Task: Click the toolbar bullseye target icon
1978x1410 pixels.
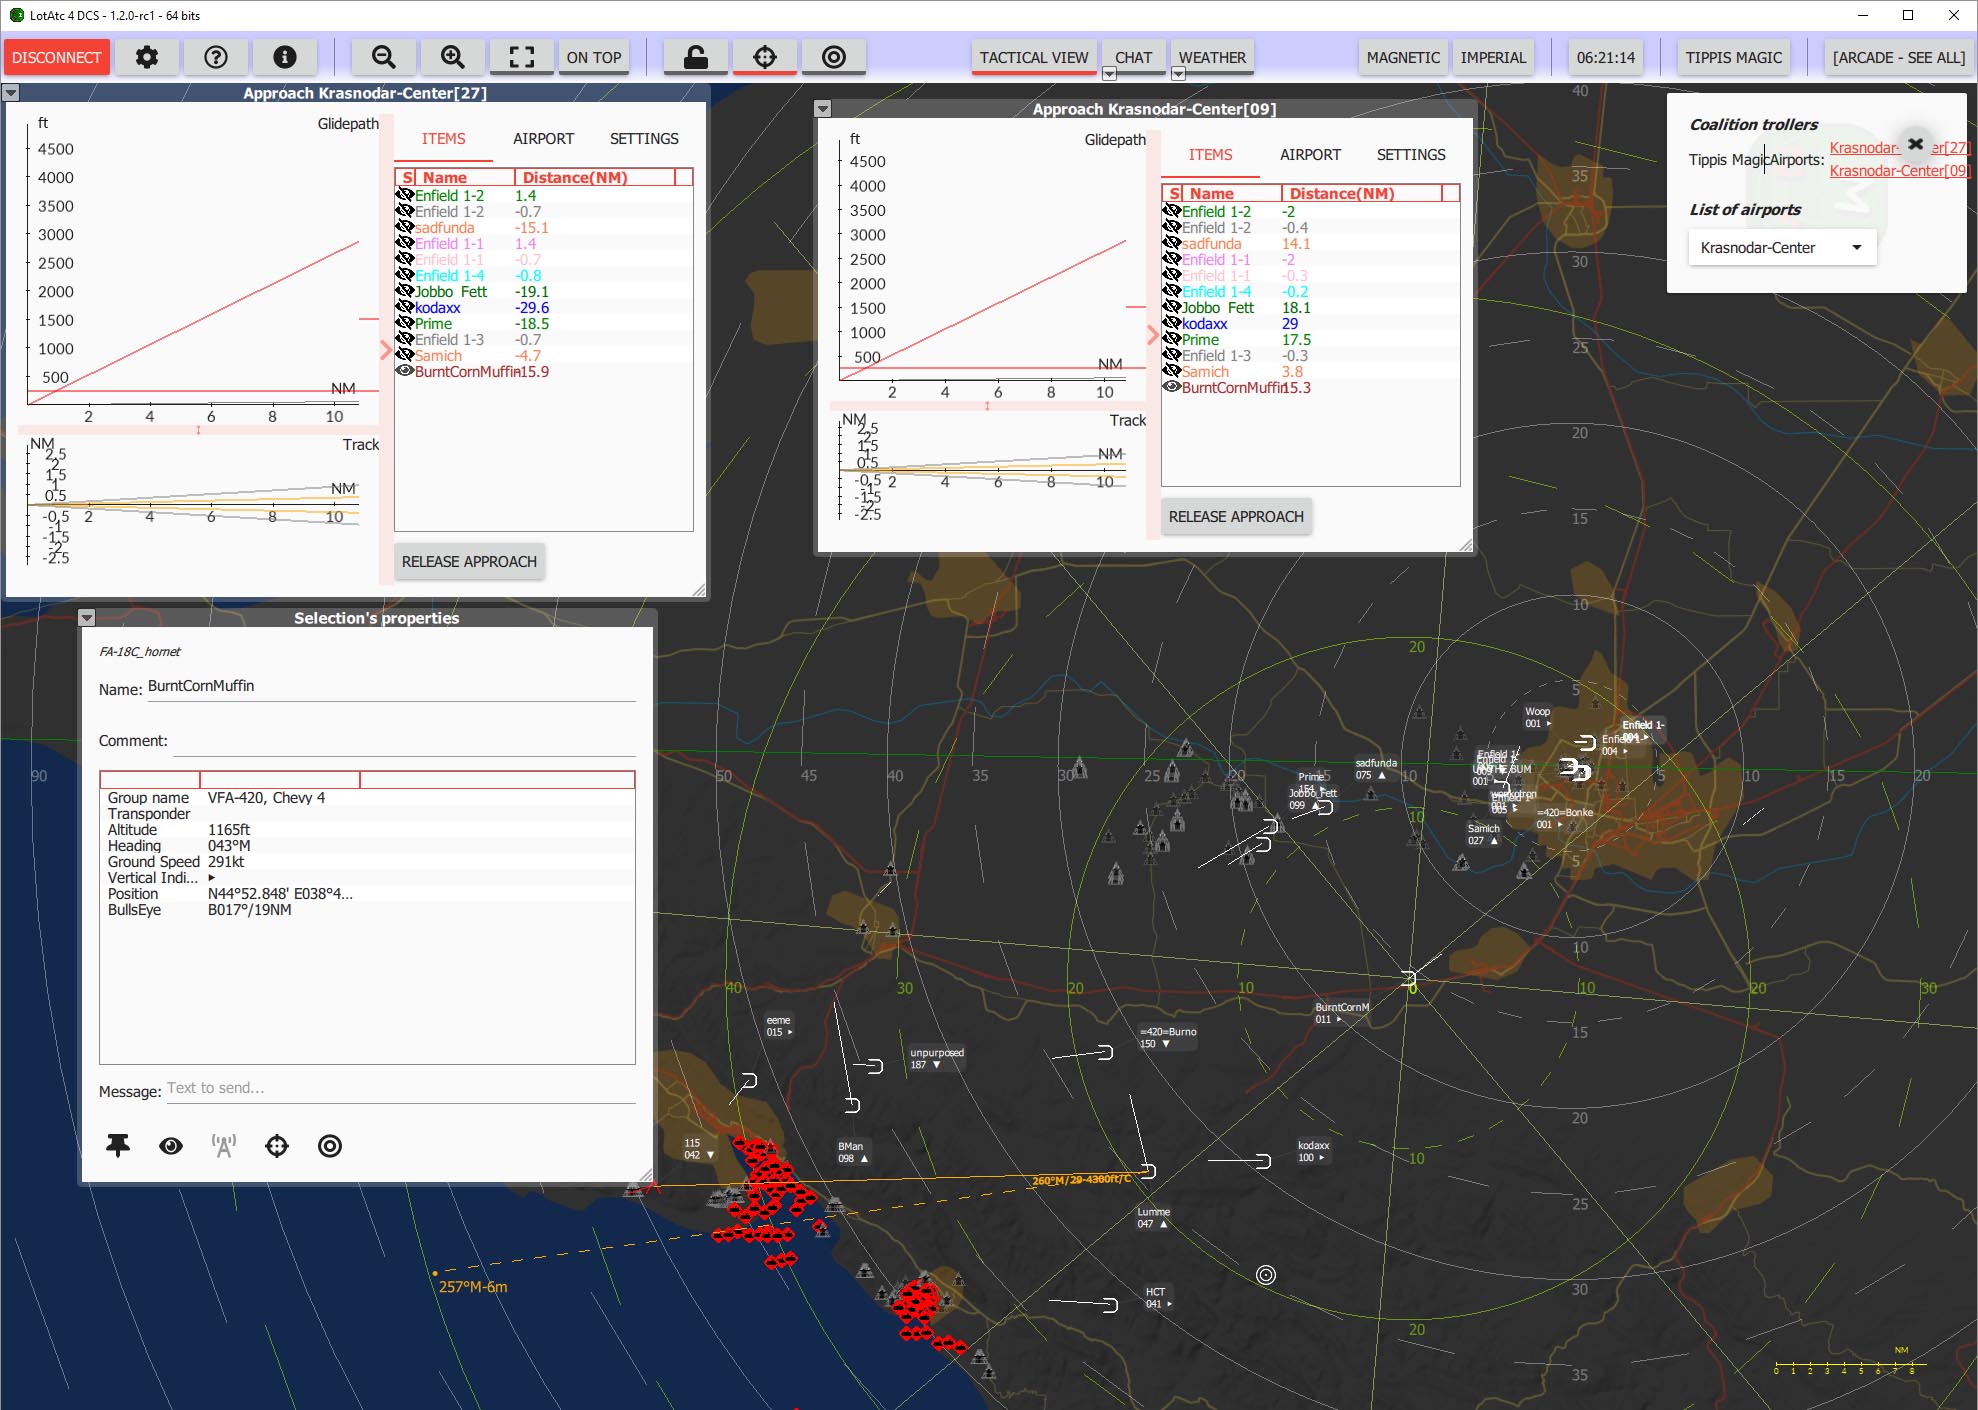Action: click(x=834, y=57)
